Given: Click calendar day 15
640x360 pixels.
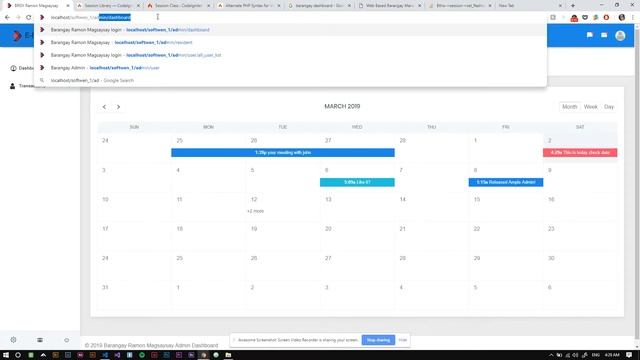Looking at the screenshot, I should tap(477, 199).
